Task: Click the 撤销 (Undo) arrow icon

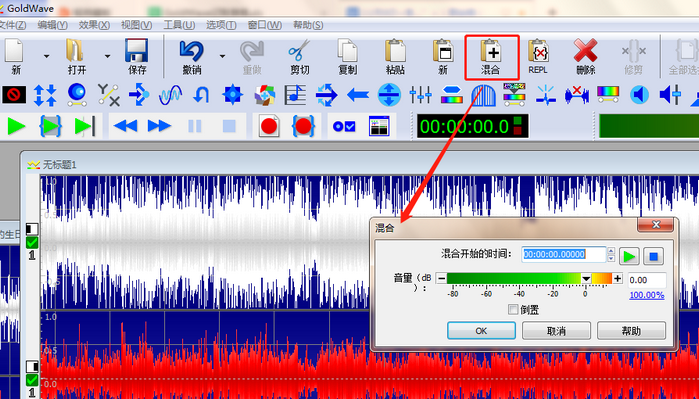Action: click(x=192, y=57)
